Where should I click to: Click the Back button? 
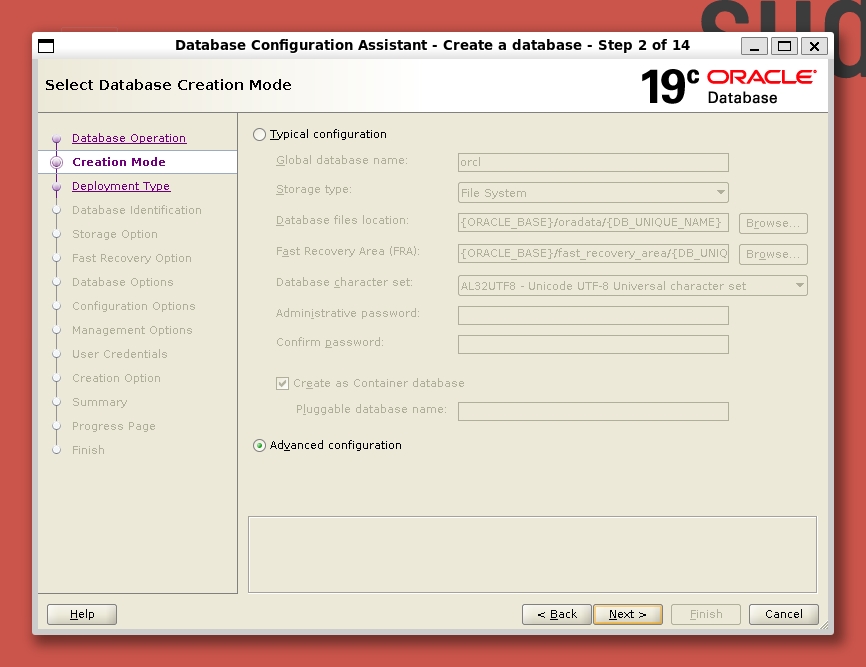(556, 614)
